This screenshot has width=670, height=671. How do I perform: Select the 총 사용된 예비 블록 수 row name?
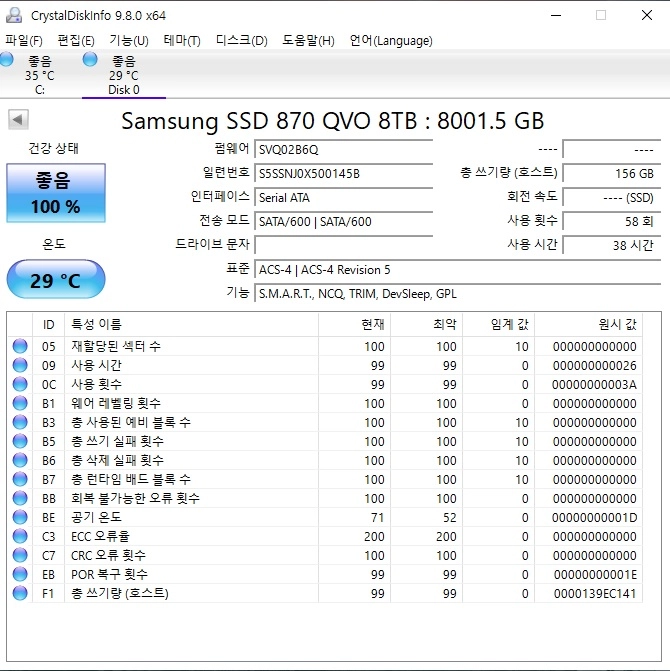point(131,422)
